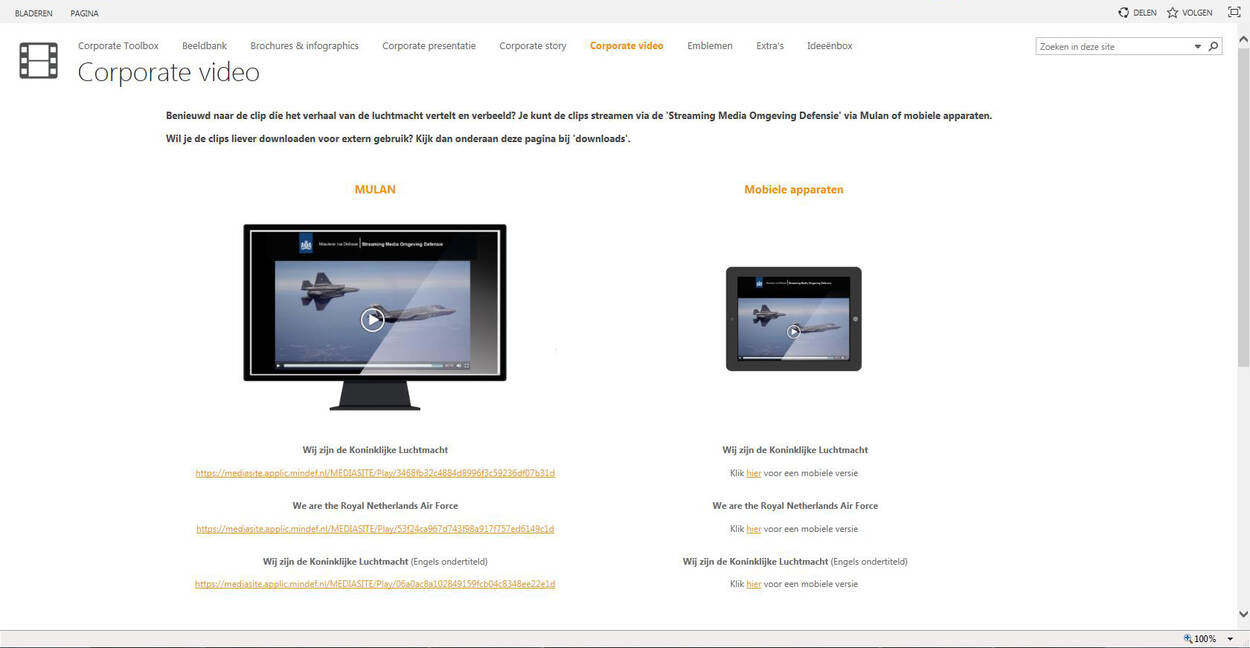Go to the Beeldbank navigation item
Screen dimensions: 1250x648
tap(204, 46)
